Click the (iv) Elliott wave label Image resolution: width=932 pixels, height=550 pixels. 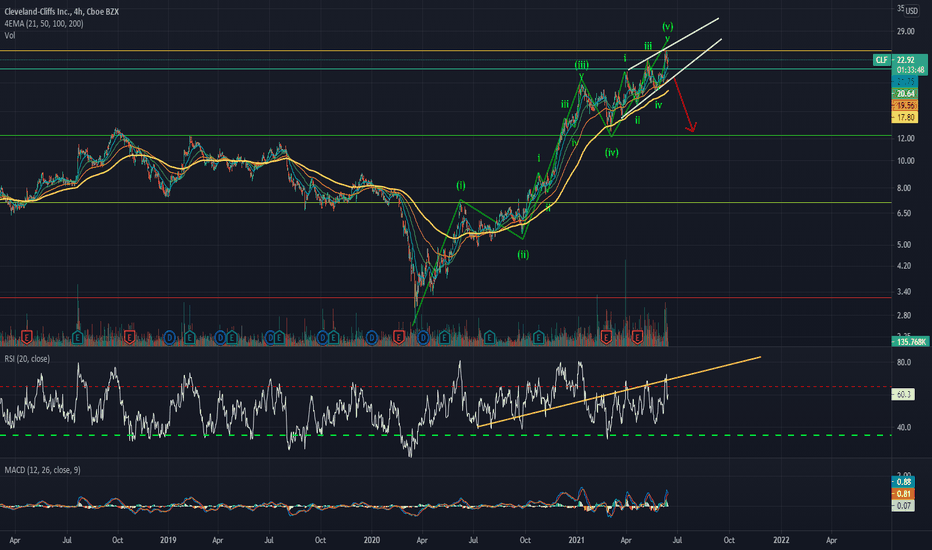(612, 152)
